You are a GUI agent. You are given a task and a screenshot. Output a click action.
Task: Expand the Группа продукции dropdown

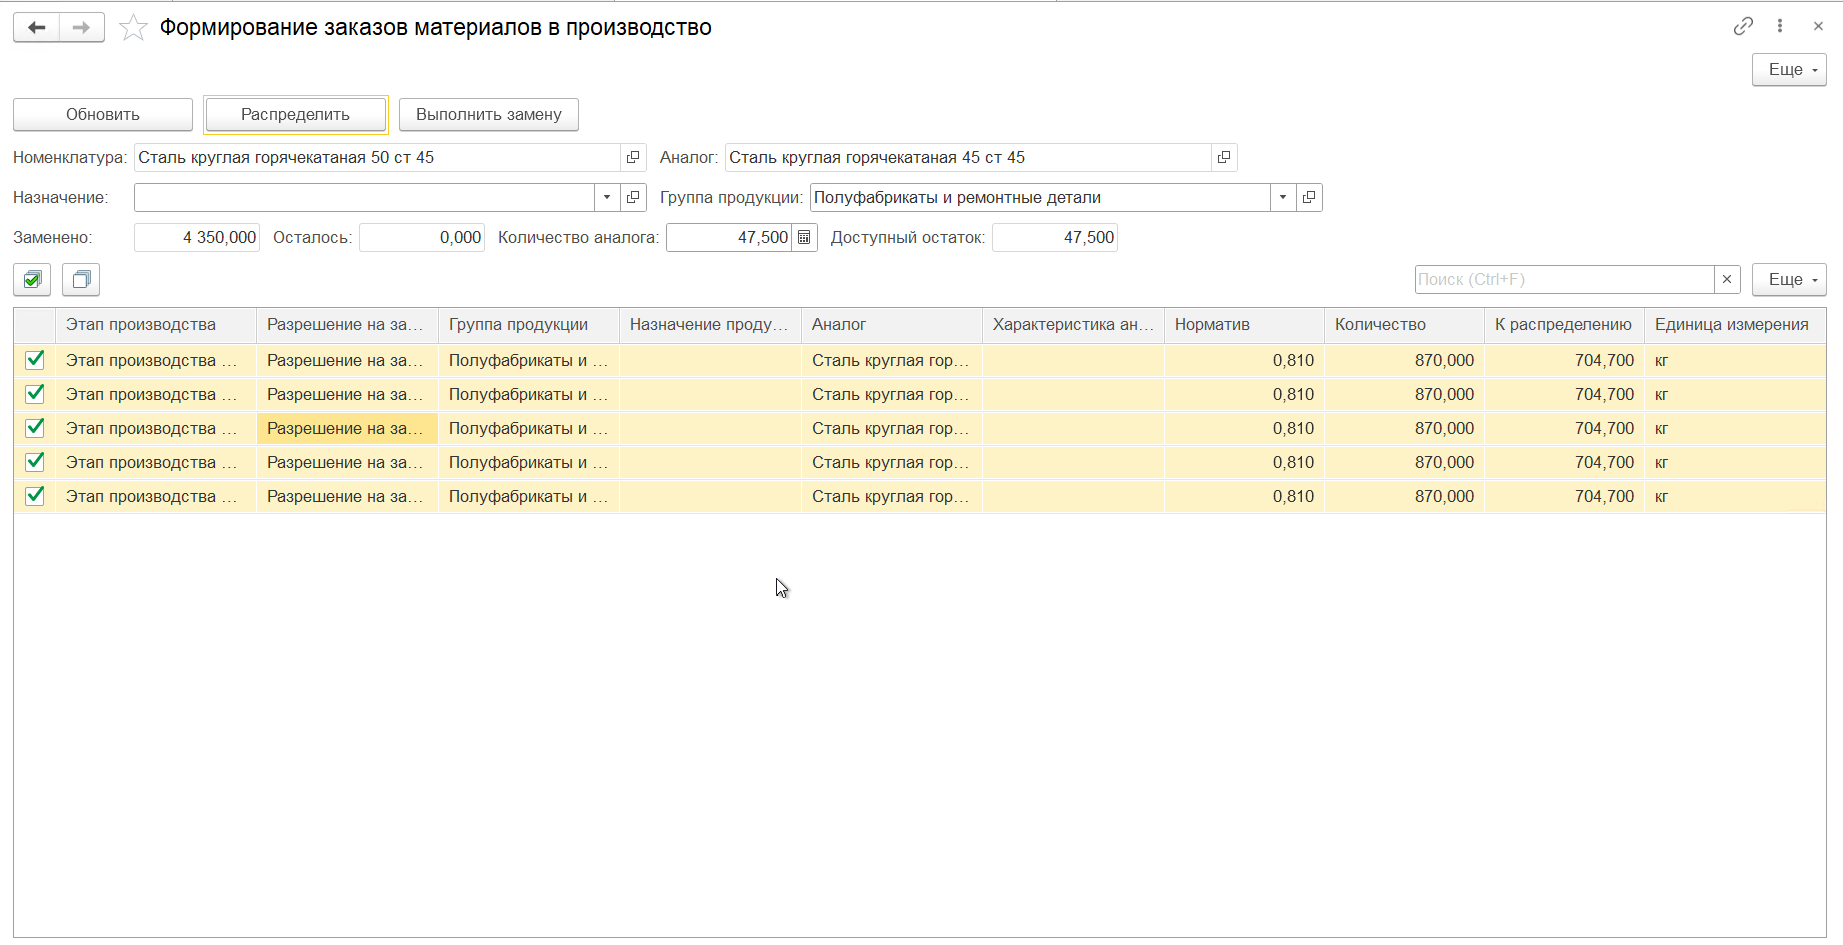pyautogui.click(x=1283, y=197)
